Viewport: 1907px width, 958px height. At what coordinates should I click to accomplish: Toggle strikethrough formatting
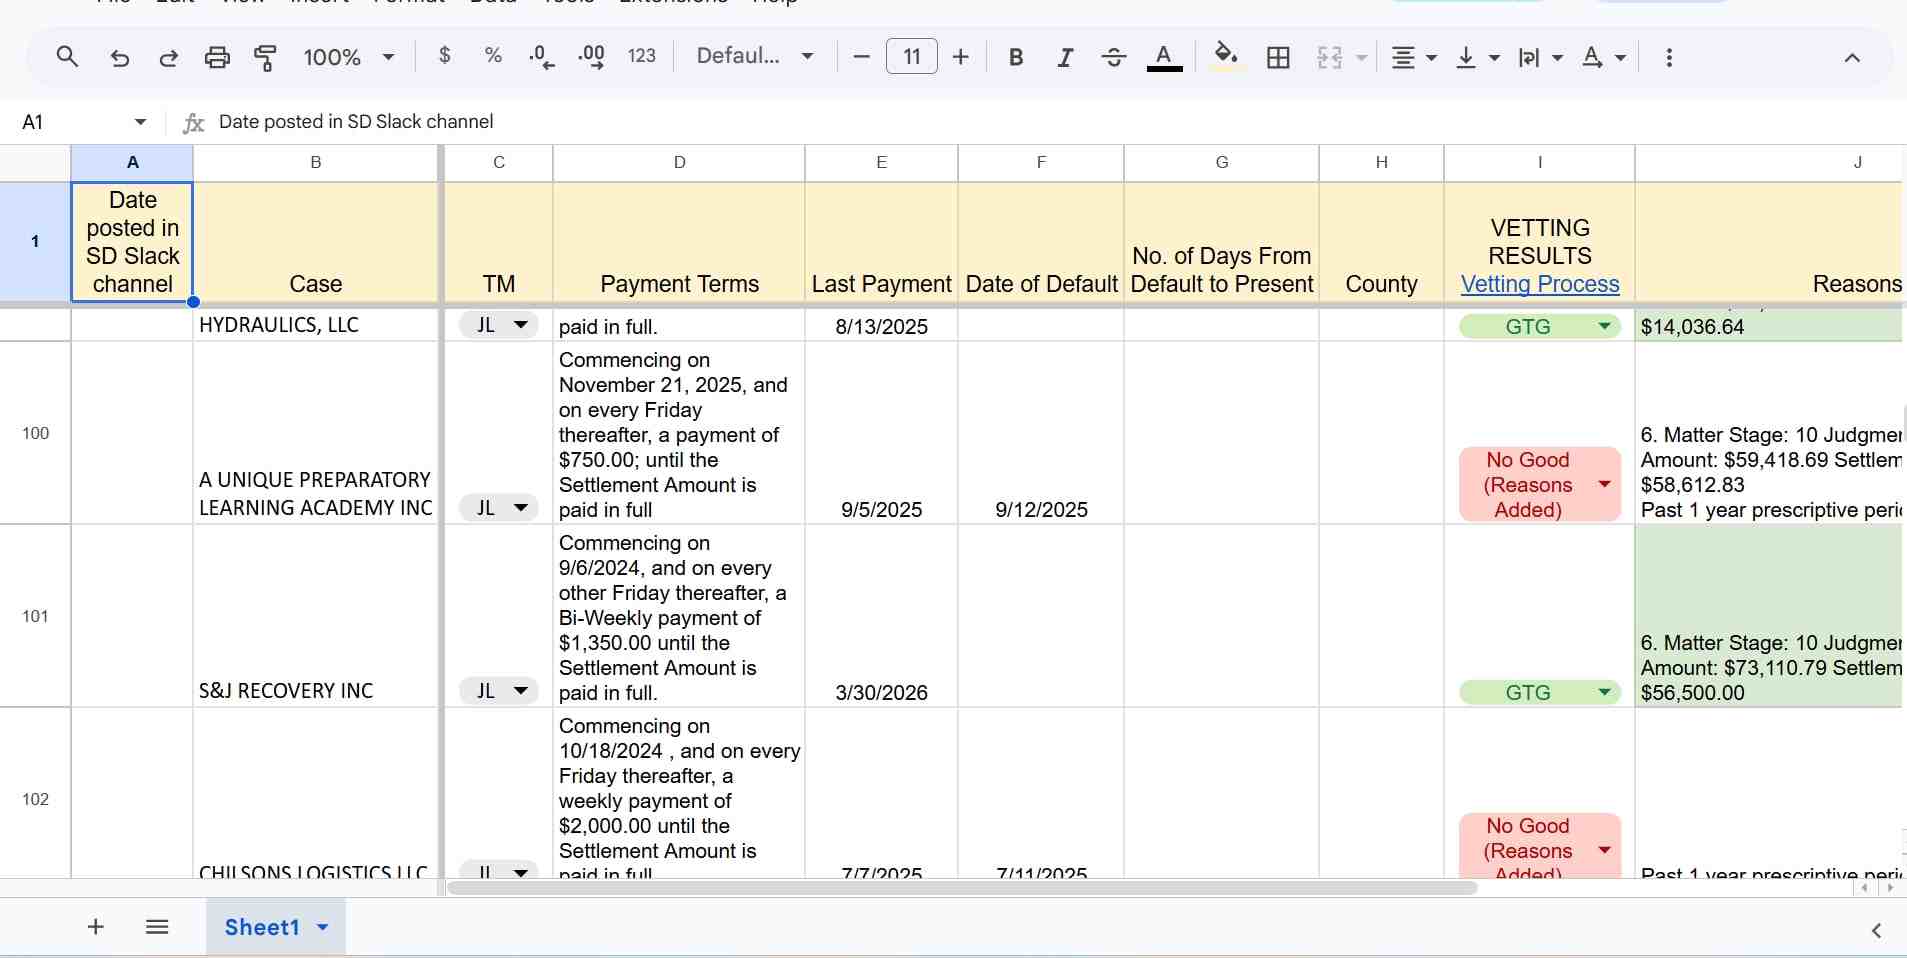pos(1114,57)
